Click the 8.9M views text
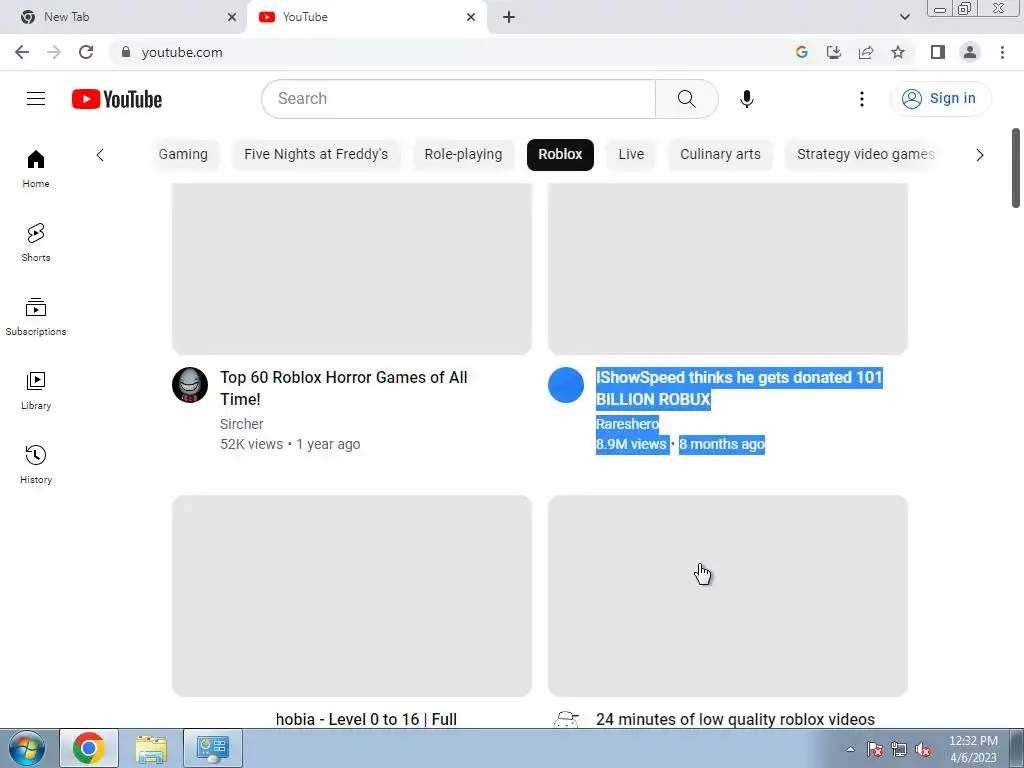Screen dimensions: 1024x768 point(631,444)
